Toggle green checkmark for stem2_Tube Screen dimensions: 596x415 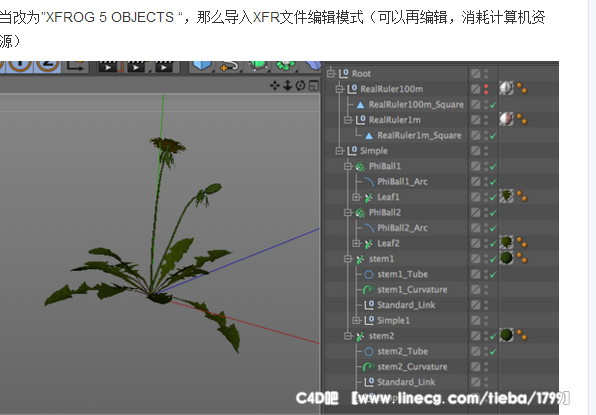click(493, 351)
